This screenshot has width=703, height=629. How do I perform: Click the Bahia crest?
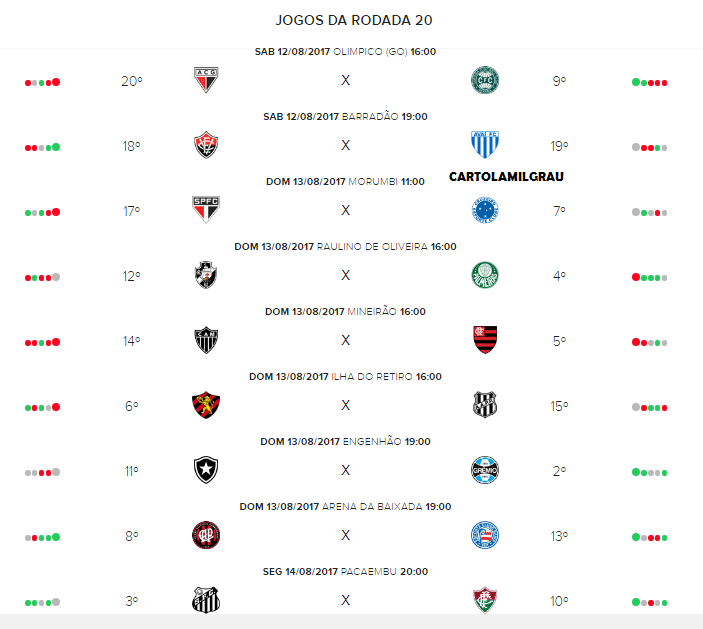point(485,535)
